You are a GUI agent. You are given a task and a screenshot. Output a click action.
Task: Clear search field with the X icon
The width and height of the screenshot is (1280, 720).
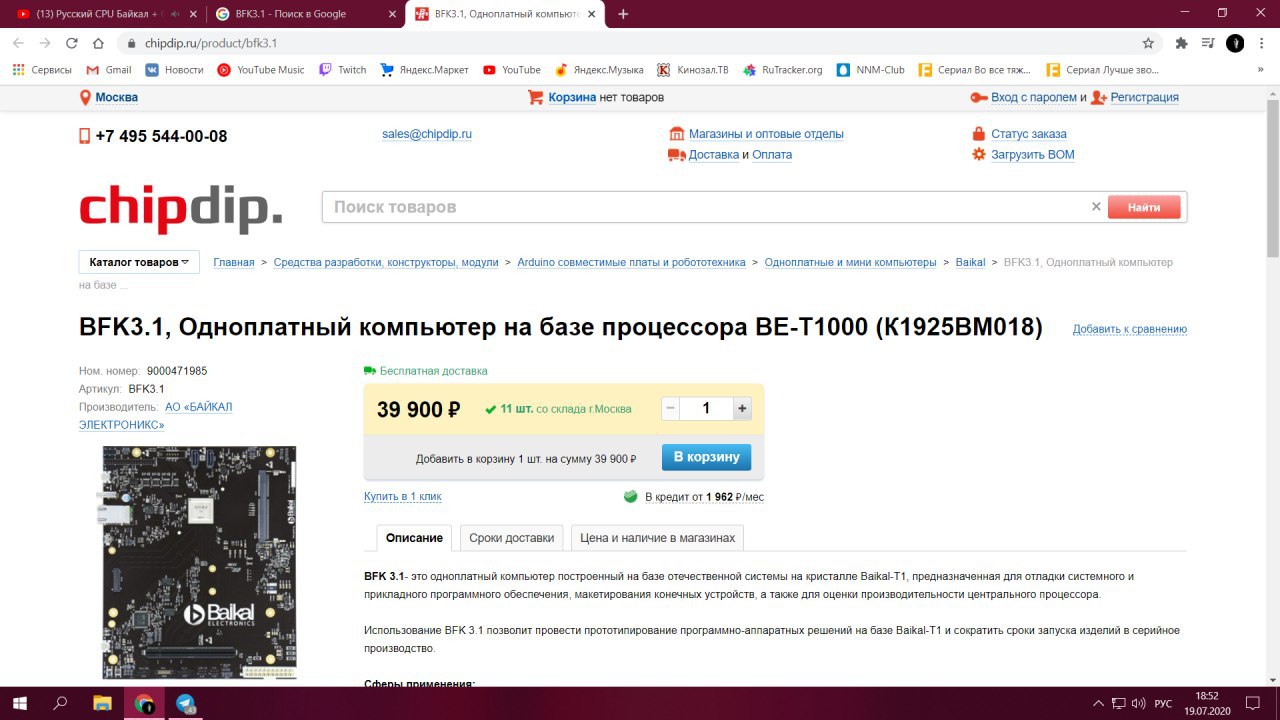pos(1096,207)
